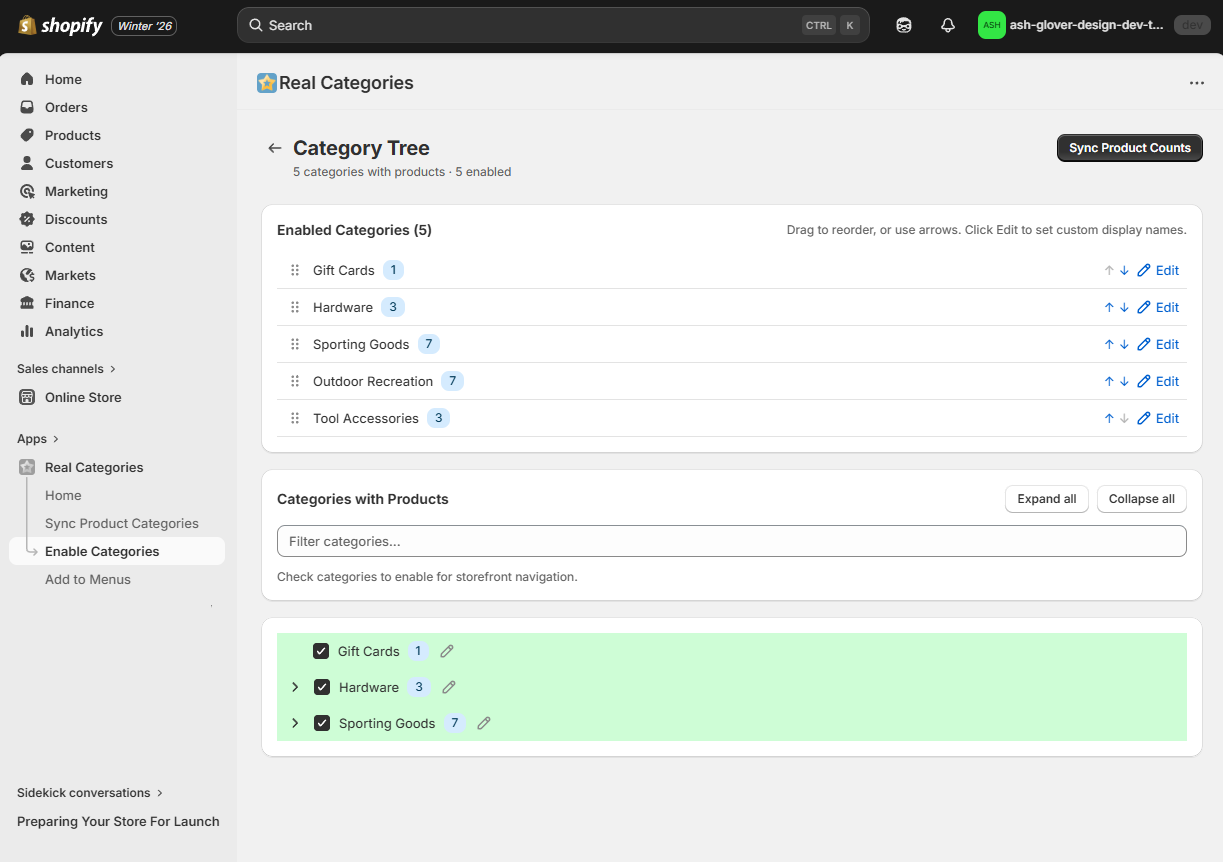
Task: Open the Sync Product Categories page
Action: (x=121, y=523)
